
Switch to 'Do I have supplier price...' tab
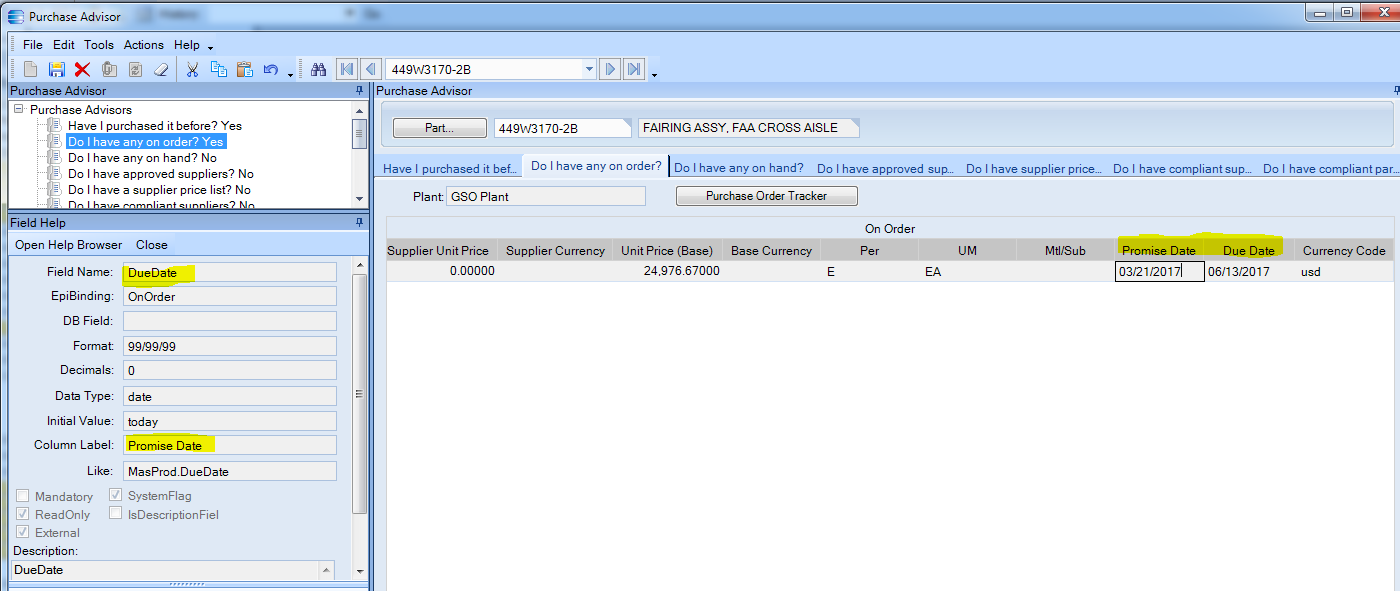click(x=1033, y=169)
